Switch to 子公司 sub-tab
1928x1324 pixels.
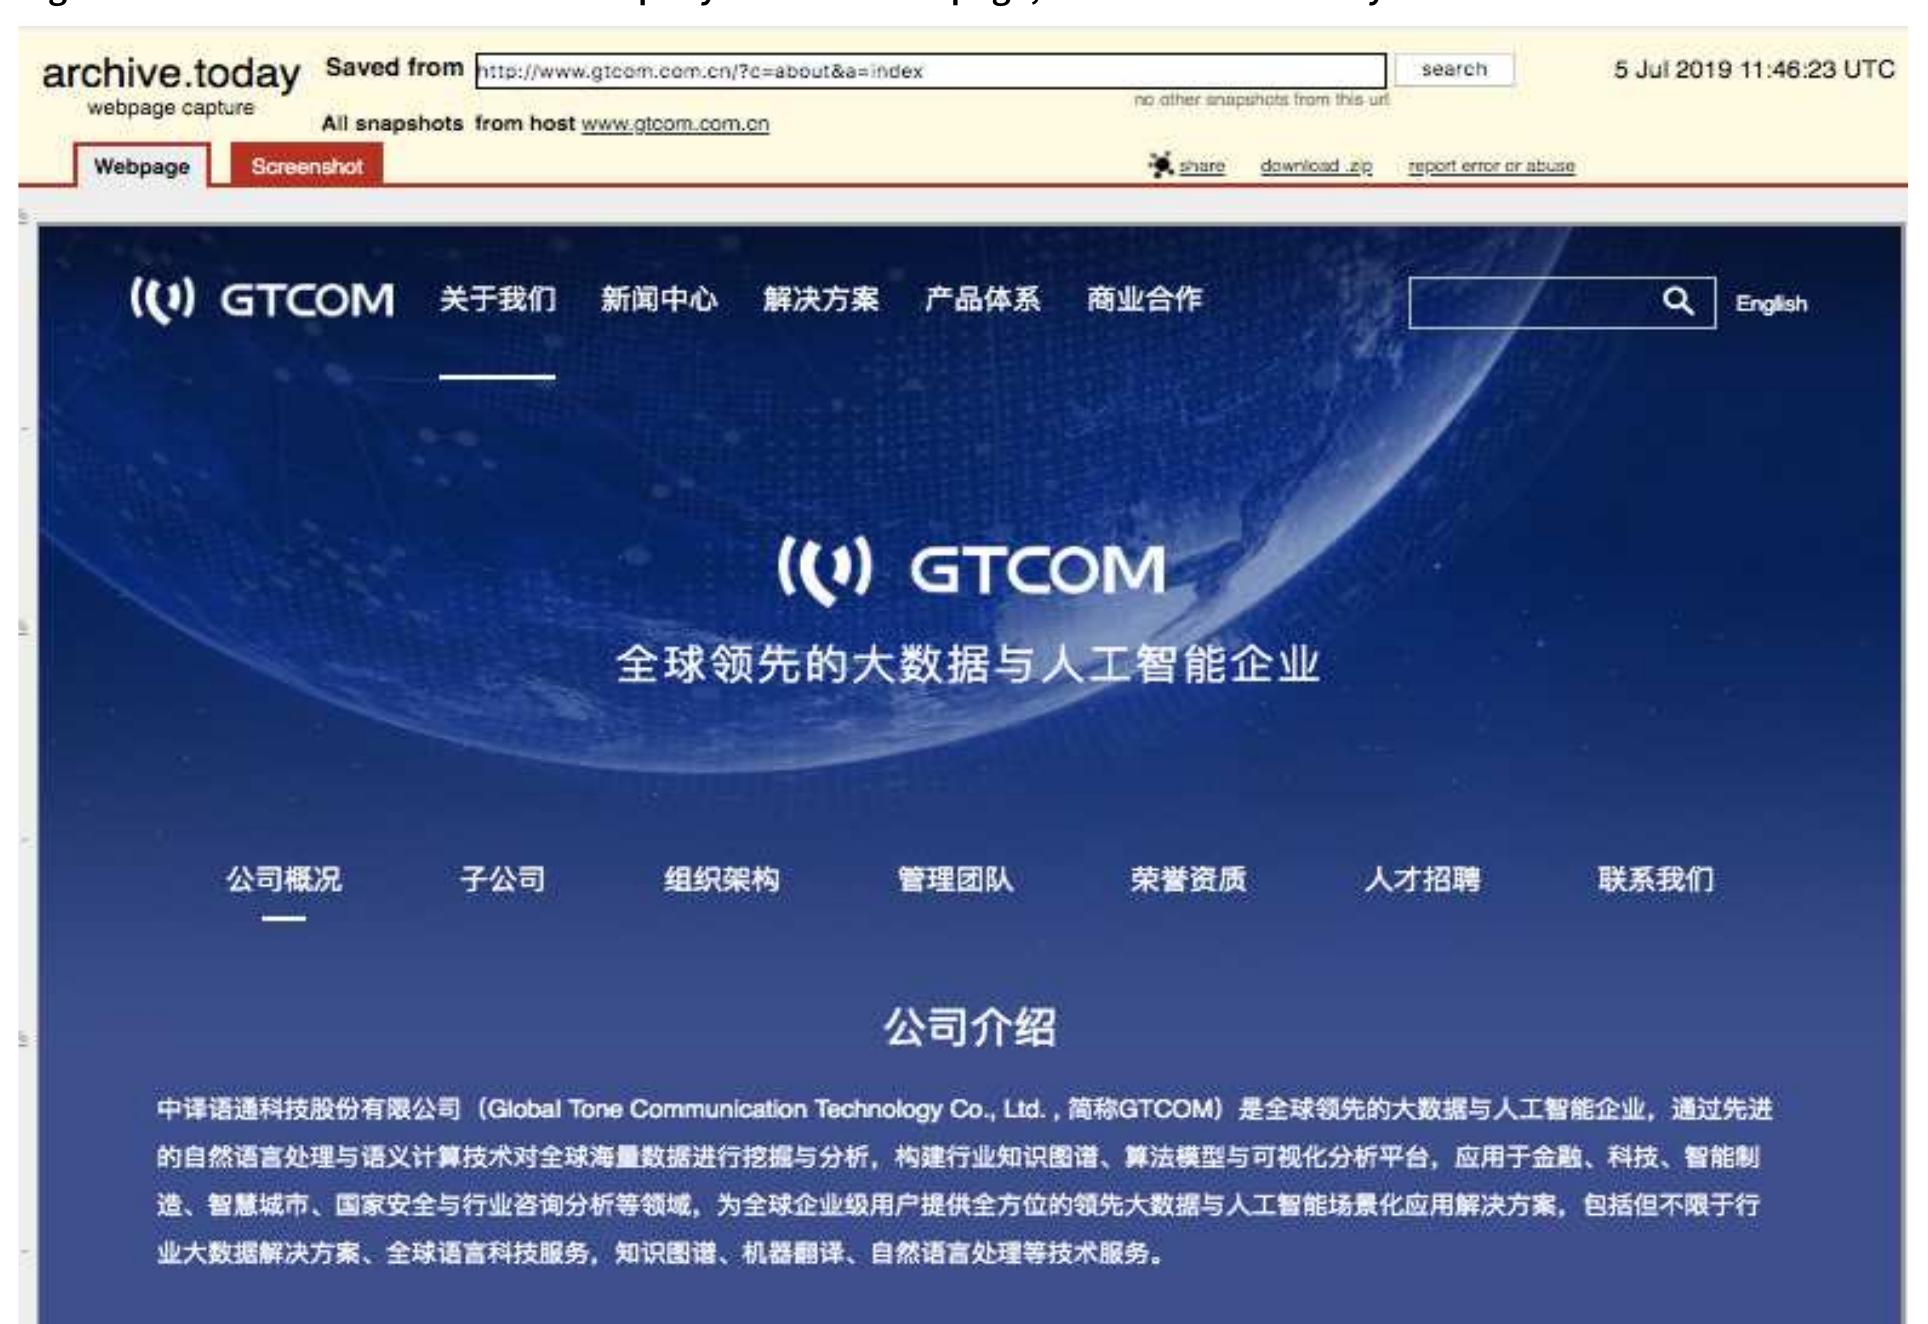tap(502, 880)
